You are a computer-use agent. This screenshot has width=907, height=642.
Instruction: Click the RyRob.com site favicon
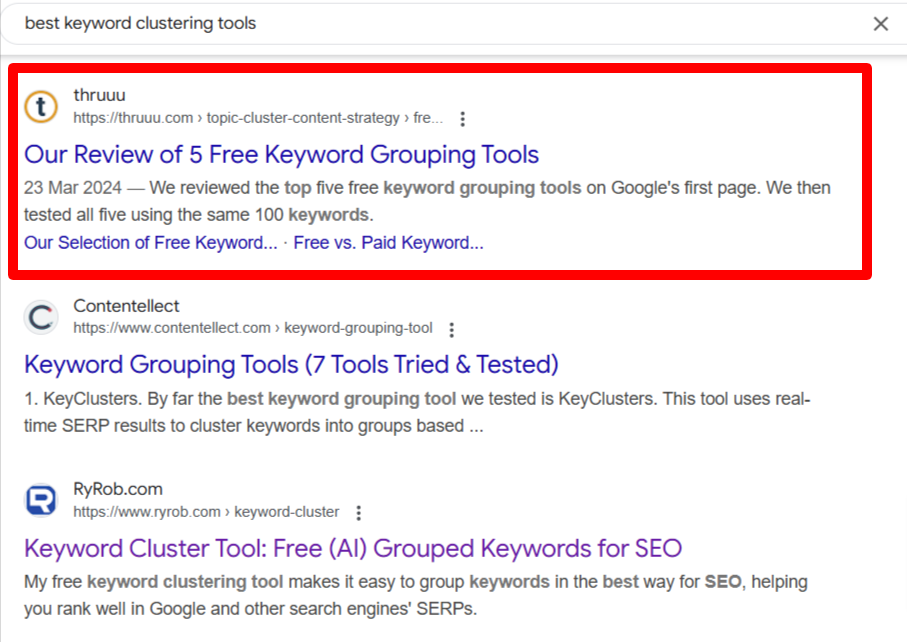tap(41, 500)
